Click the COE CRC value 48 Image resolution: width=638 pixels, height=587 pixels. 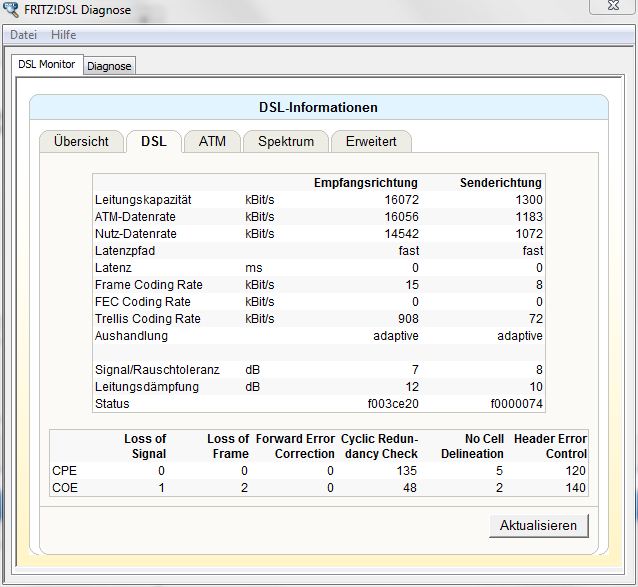click(410, 488)
